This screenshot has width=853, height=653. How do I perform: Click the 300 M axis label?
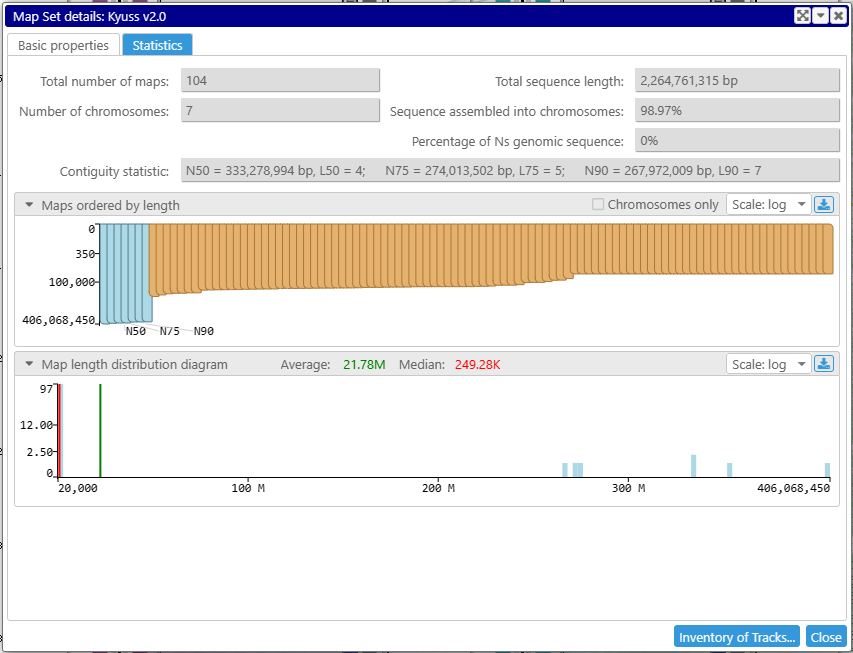click(x=628, y=488)
